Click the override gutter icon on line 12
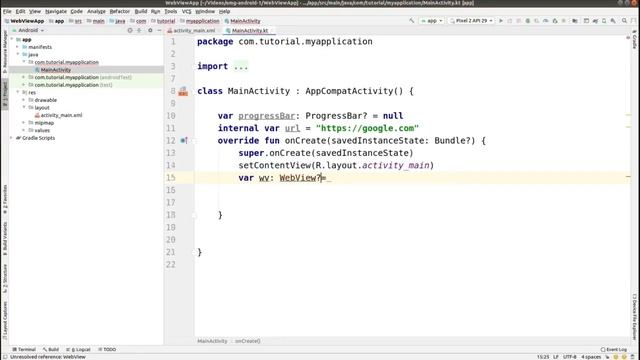The image size is (640, 360). [x=184, y=140]
